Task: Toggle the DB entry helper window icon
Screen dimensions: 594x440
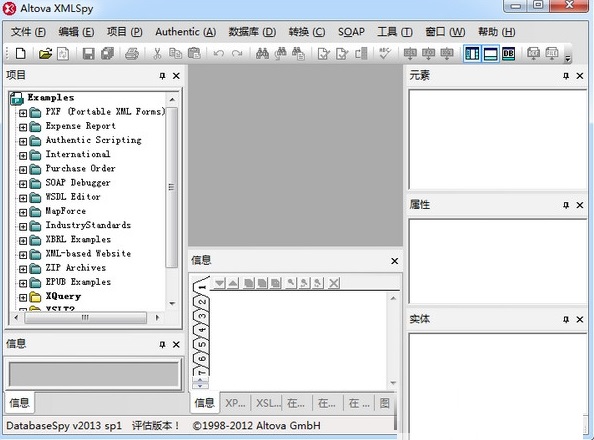Action: pos(508,53)
